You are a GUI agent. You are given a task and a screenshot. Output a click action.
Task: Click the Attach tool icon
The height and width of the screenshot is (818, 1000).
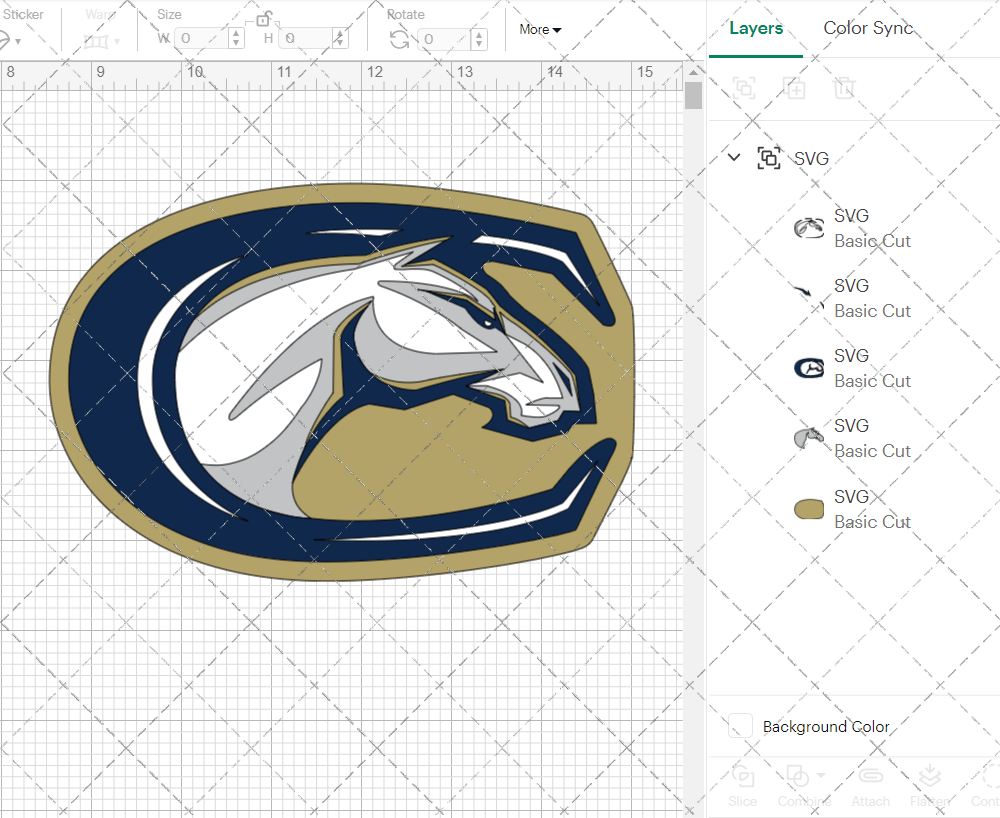coord(870,775)
